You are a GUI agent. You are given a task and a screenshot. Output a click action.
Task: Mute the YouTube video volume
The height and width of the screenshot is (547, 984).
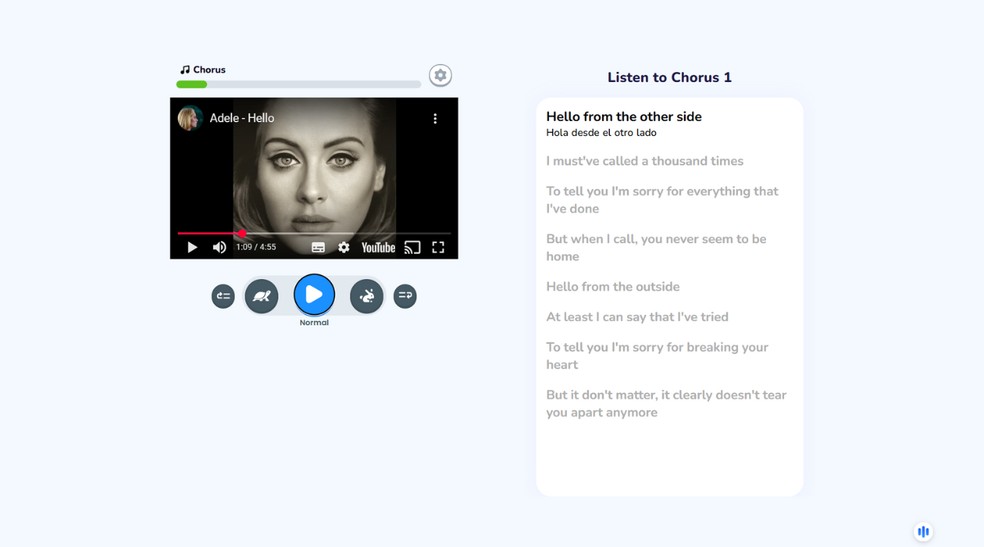(x=219, y=247)
